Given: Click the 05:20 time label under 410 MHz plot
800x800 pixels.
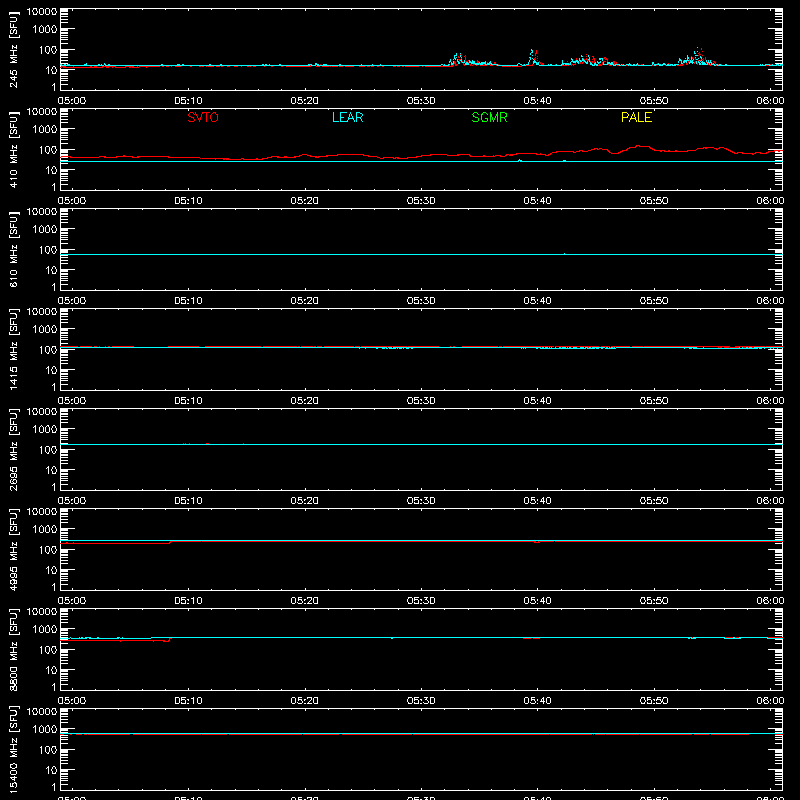Looking at the screenshot, I should pos(305,201).
